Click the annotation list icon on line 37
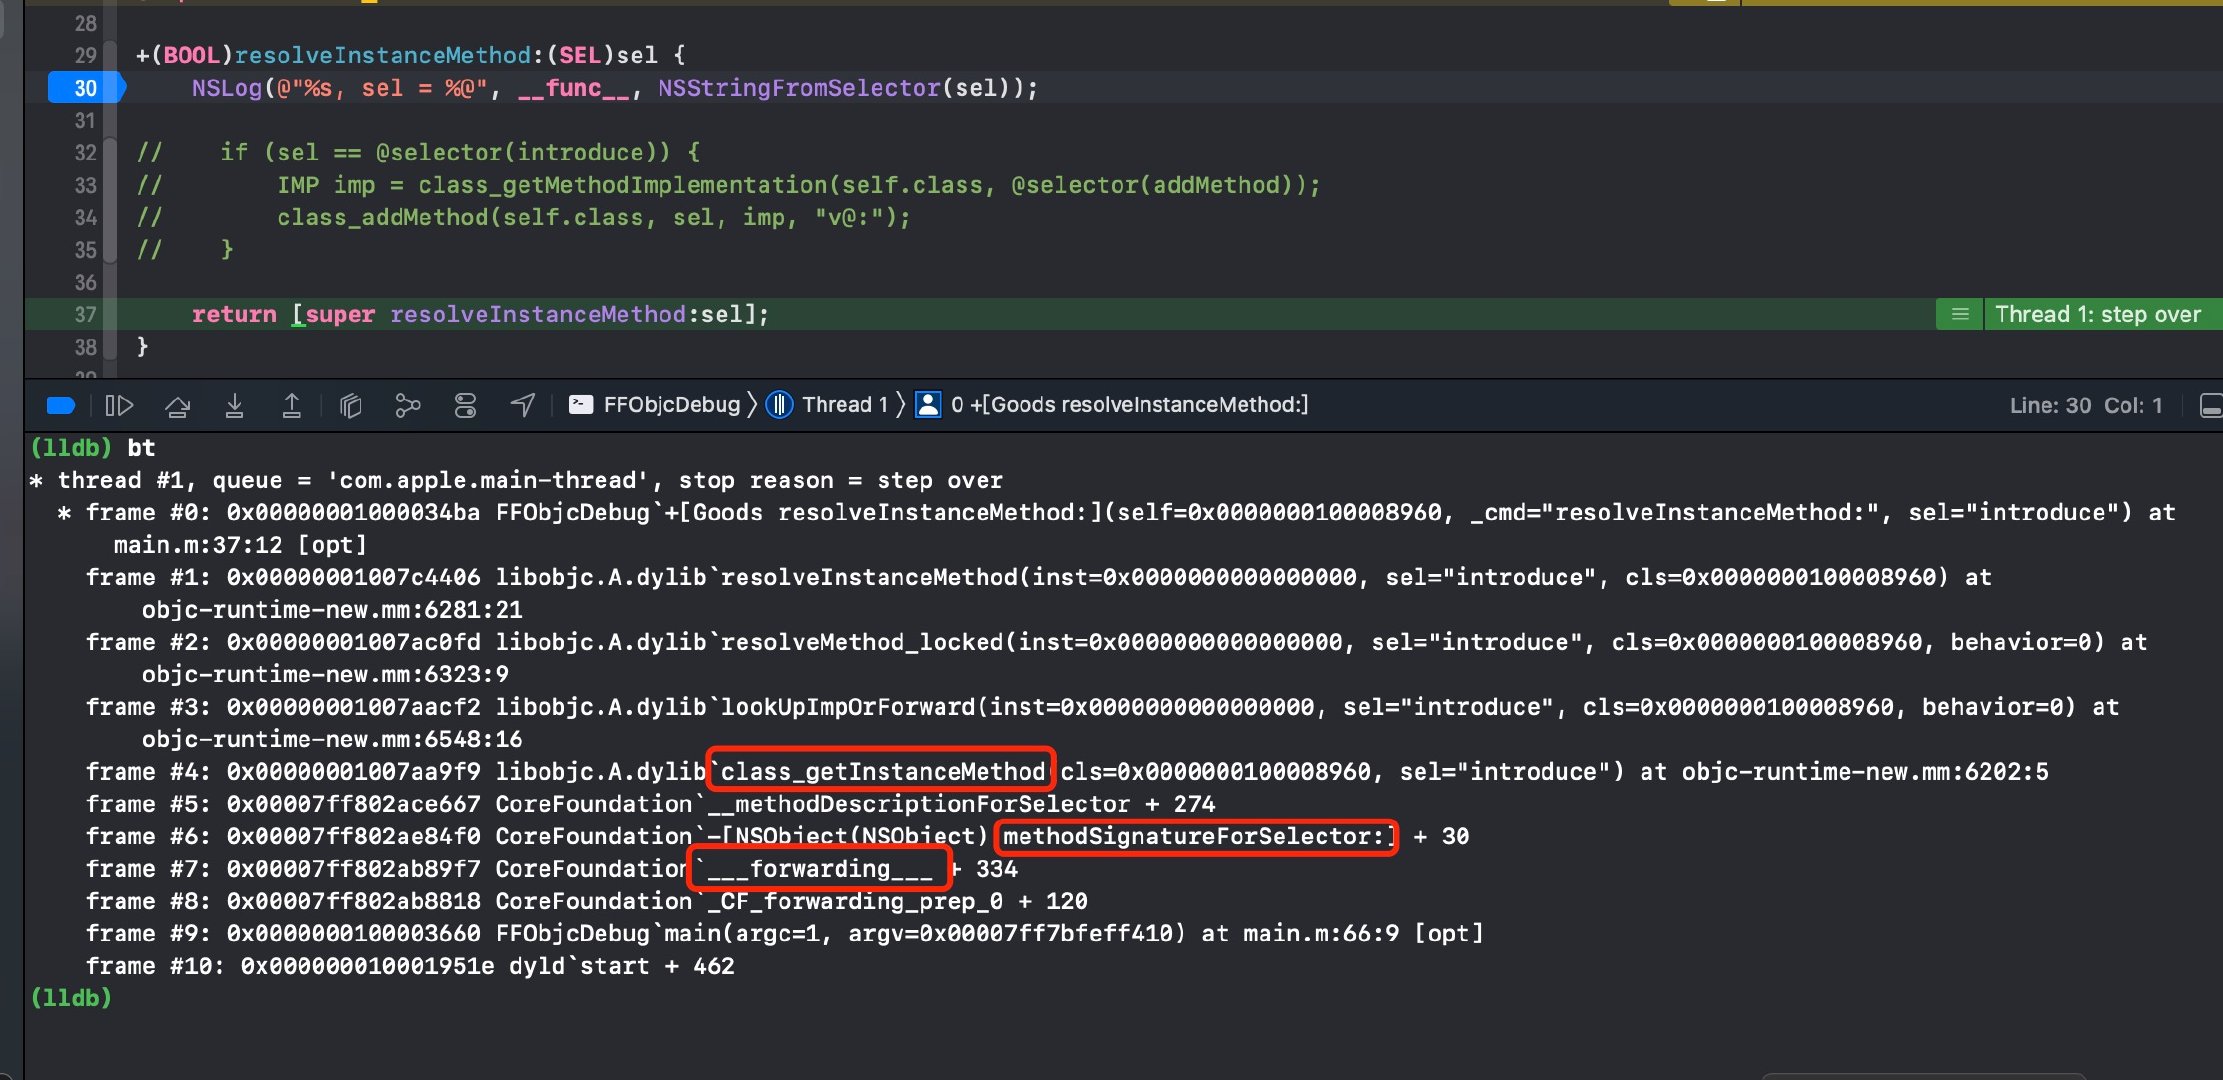Viewport: 2223px width, 1080px height. [1960, 314]
